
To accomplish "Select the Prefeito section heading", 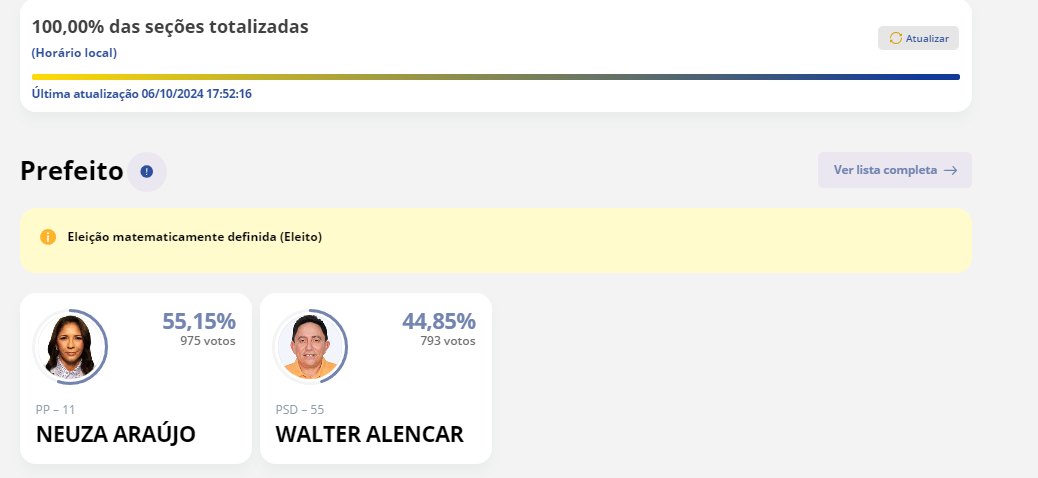I will (x=71, y=171).
